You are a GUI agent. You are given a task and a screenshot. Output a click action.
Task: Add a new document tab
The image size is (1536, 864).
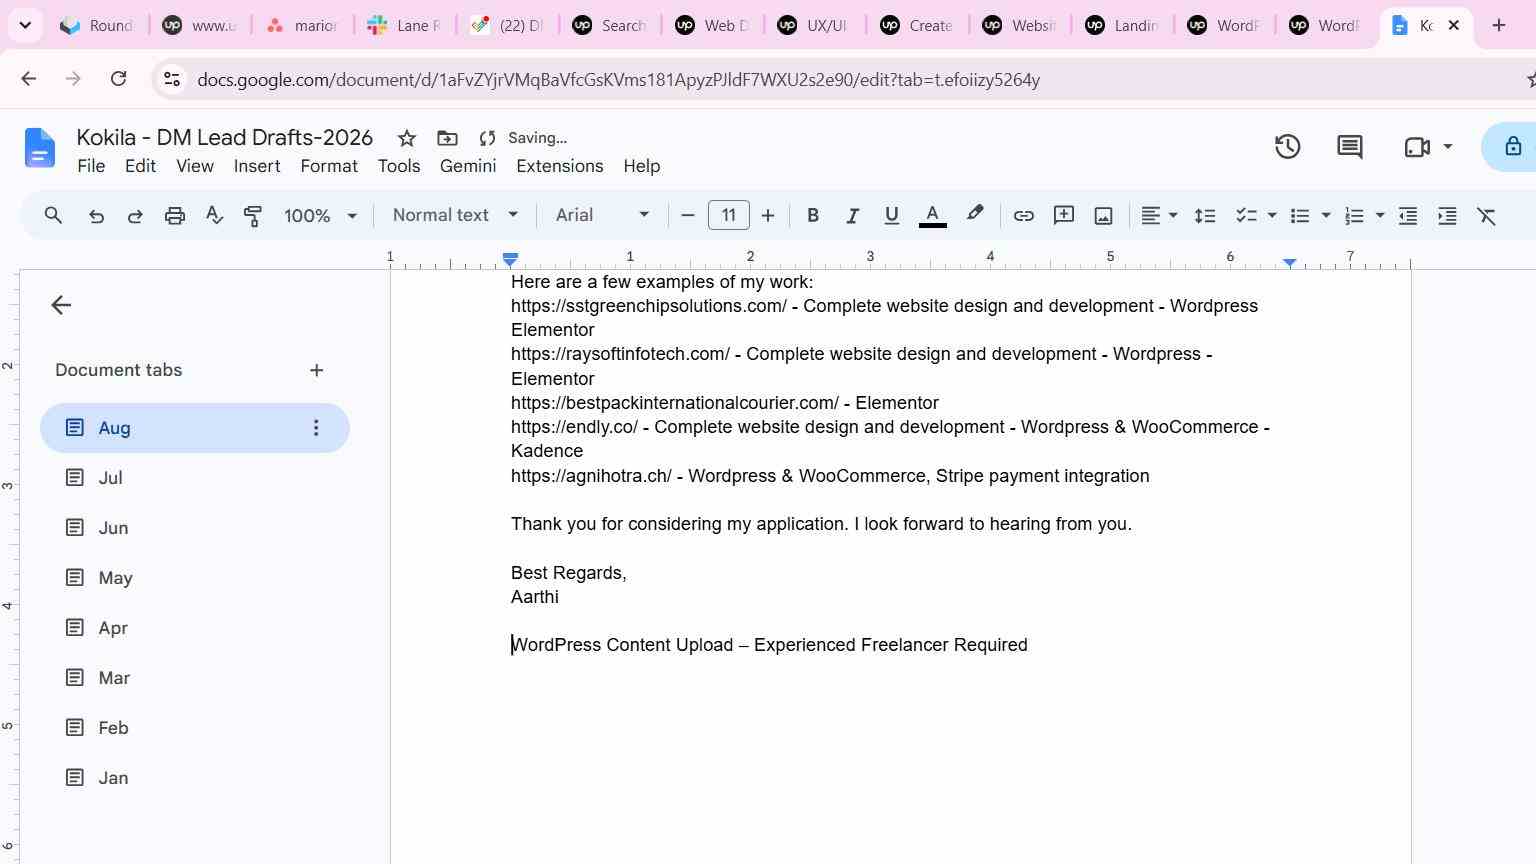(316, 370)
